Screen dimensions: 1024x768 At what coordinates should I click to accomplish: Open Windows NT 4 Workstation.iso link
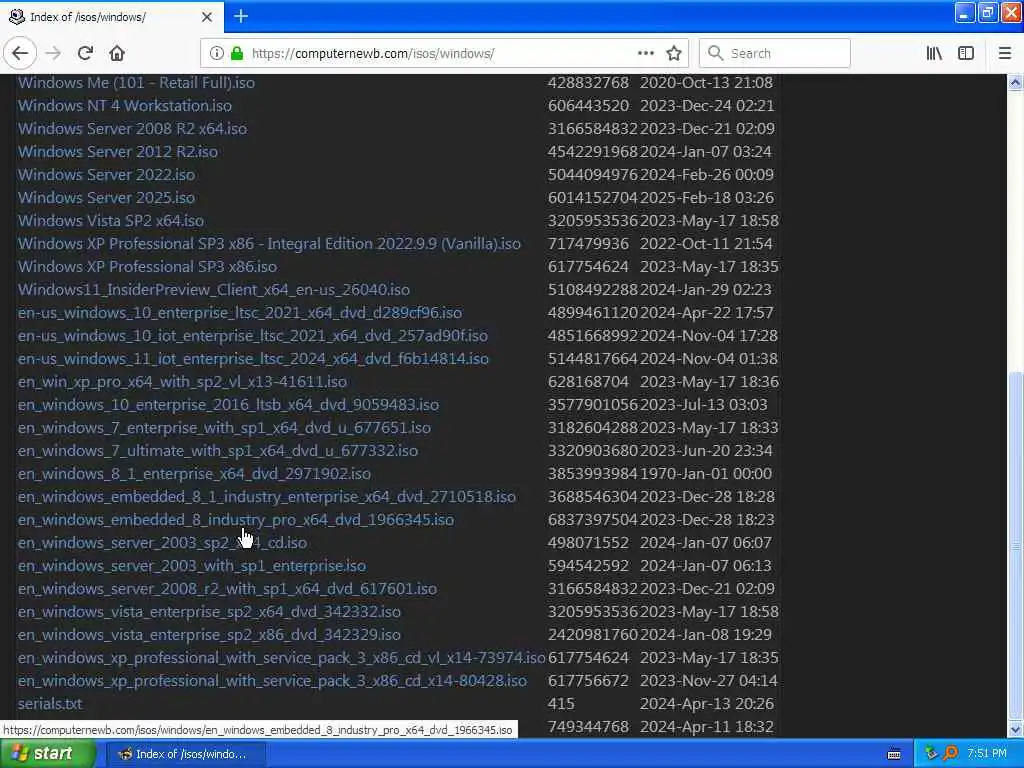pos(125,106)
